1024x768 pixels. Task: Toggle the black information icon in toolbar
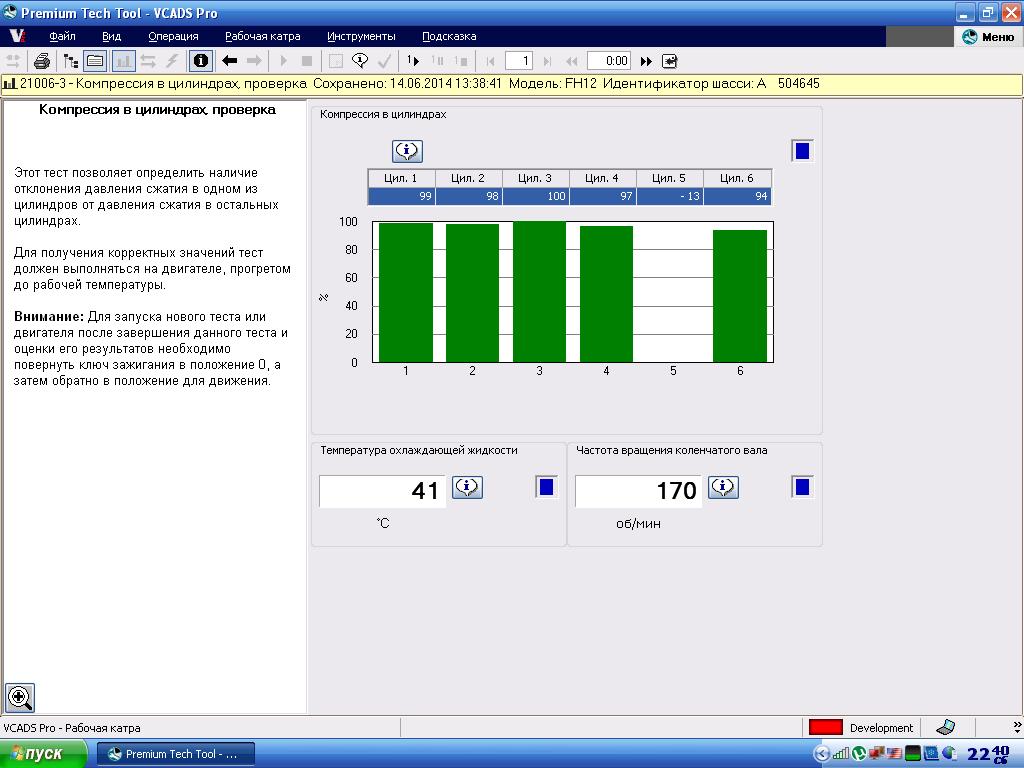click(201, 61)
